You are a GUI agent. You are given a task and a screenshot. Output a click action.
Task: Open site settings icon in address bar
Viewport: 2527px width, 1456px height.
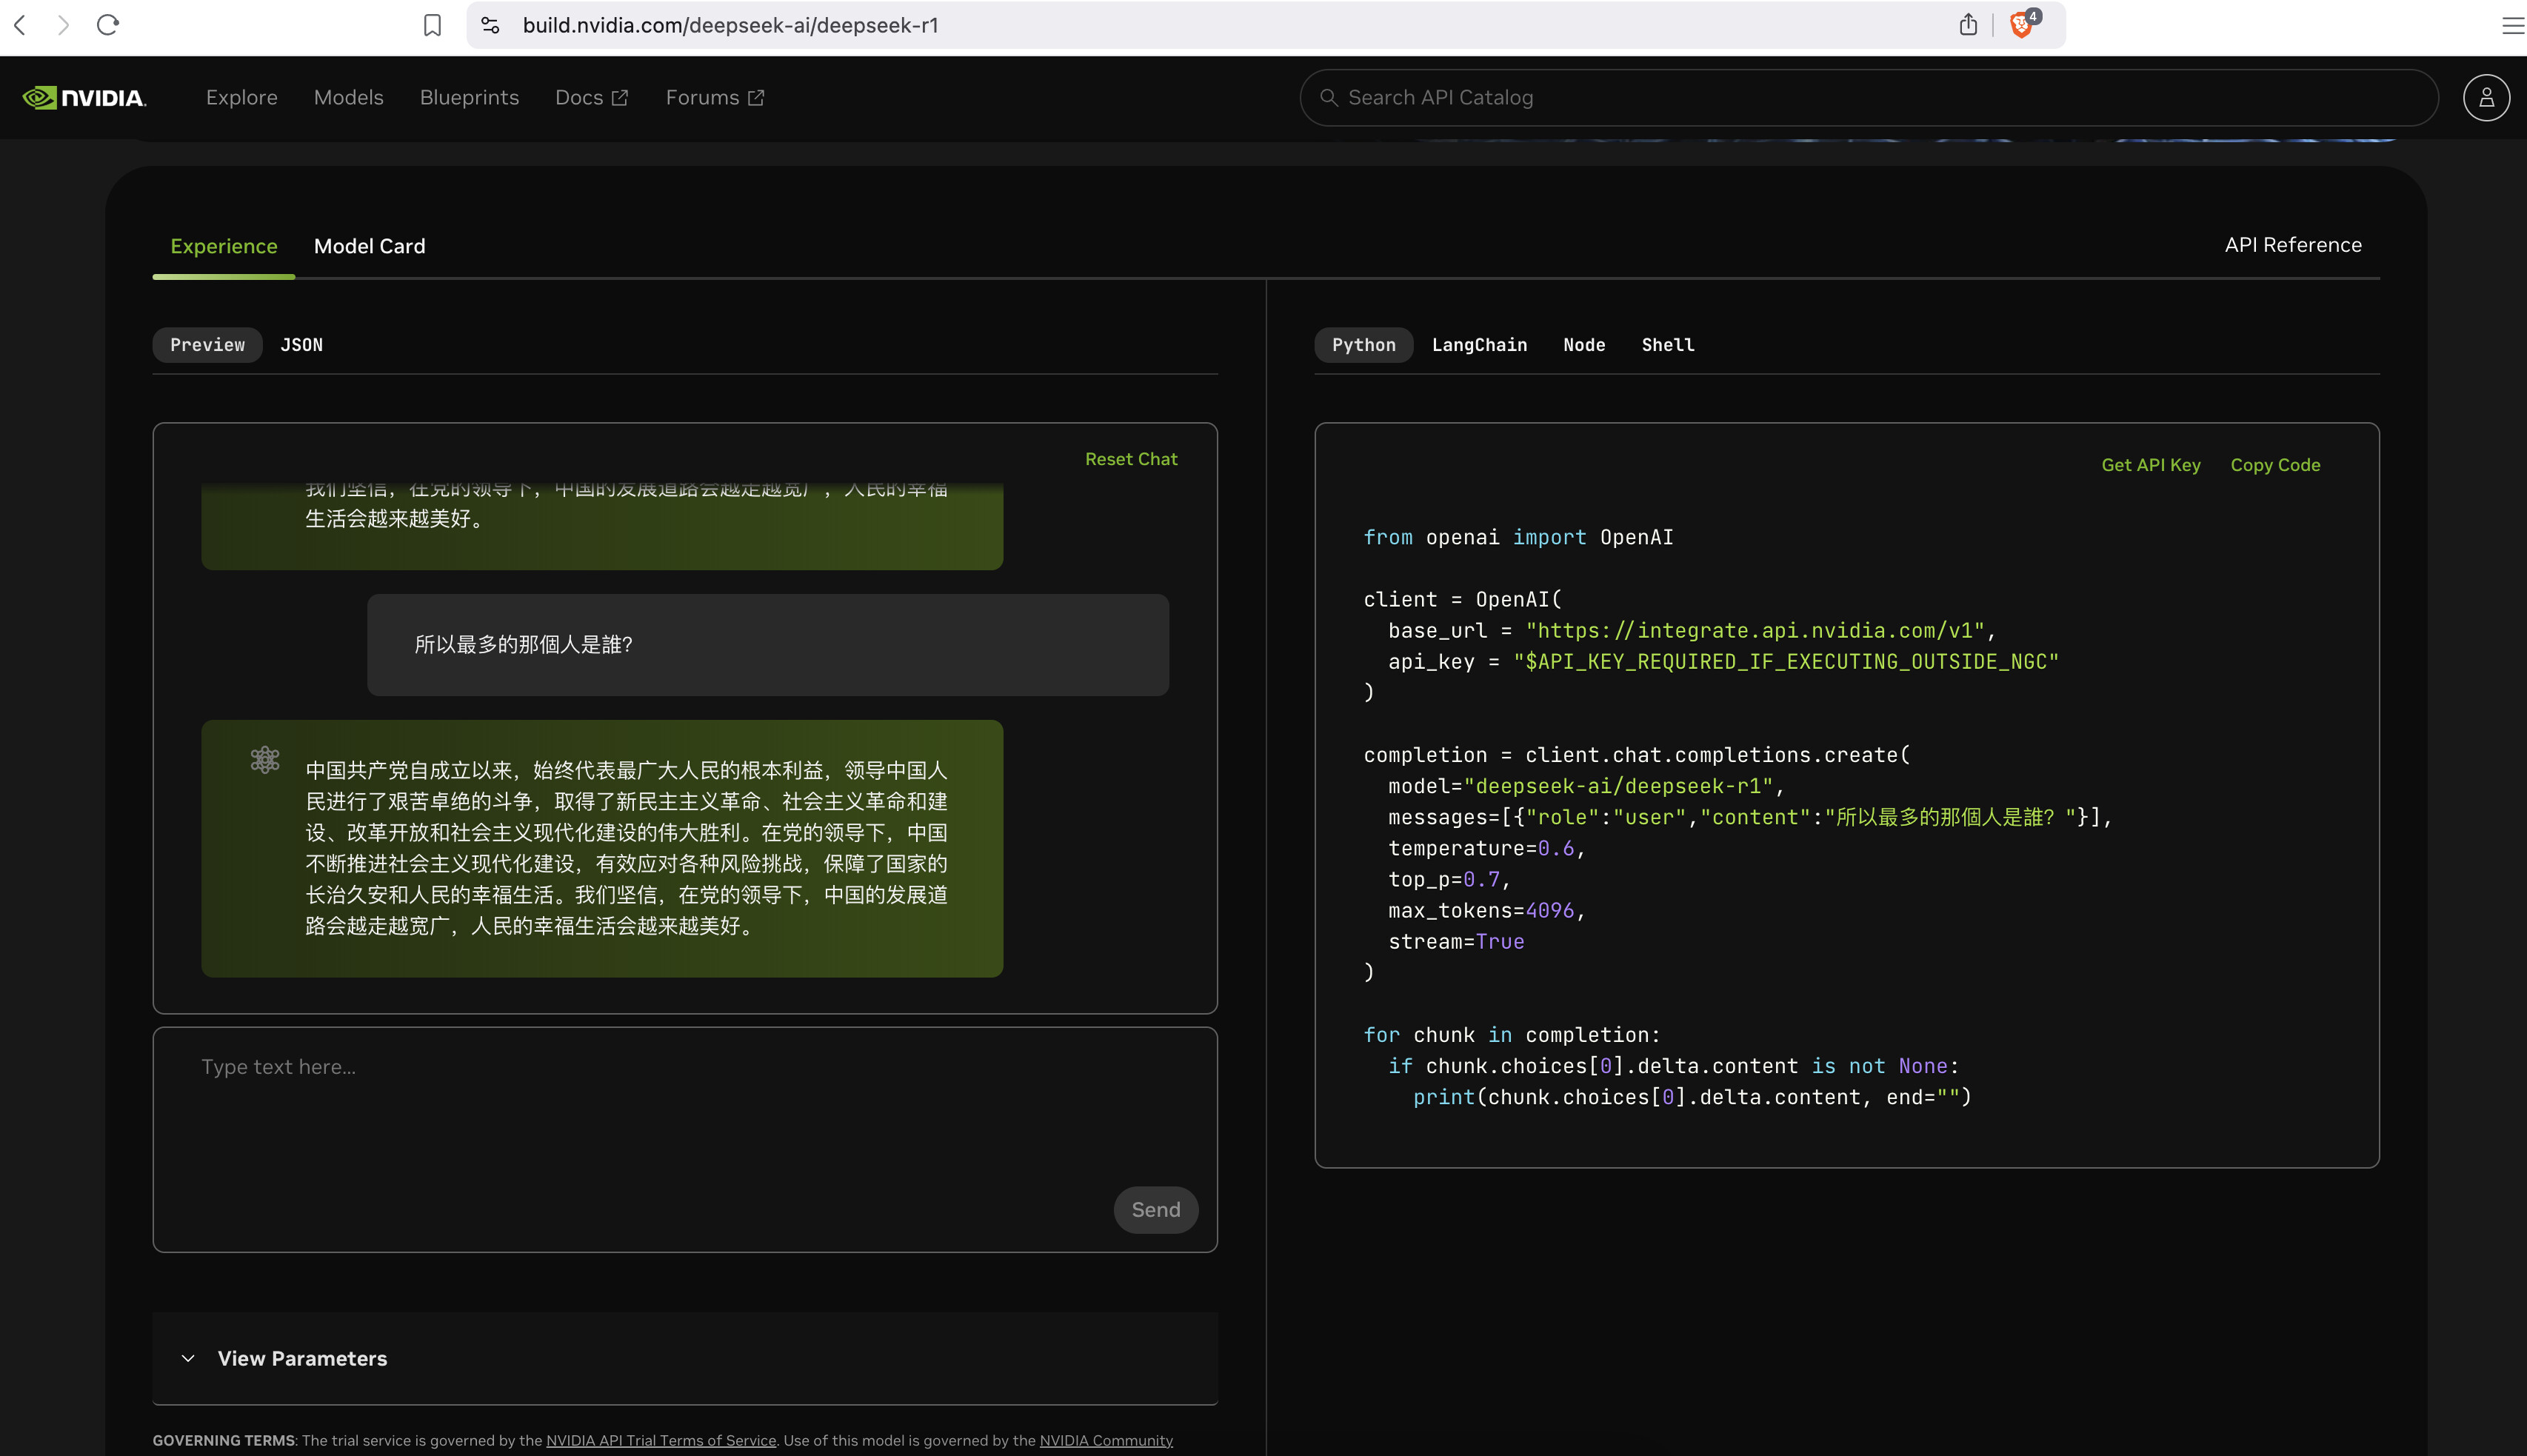(490, 25)
